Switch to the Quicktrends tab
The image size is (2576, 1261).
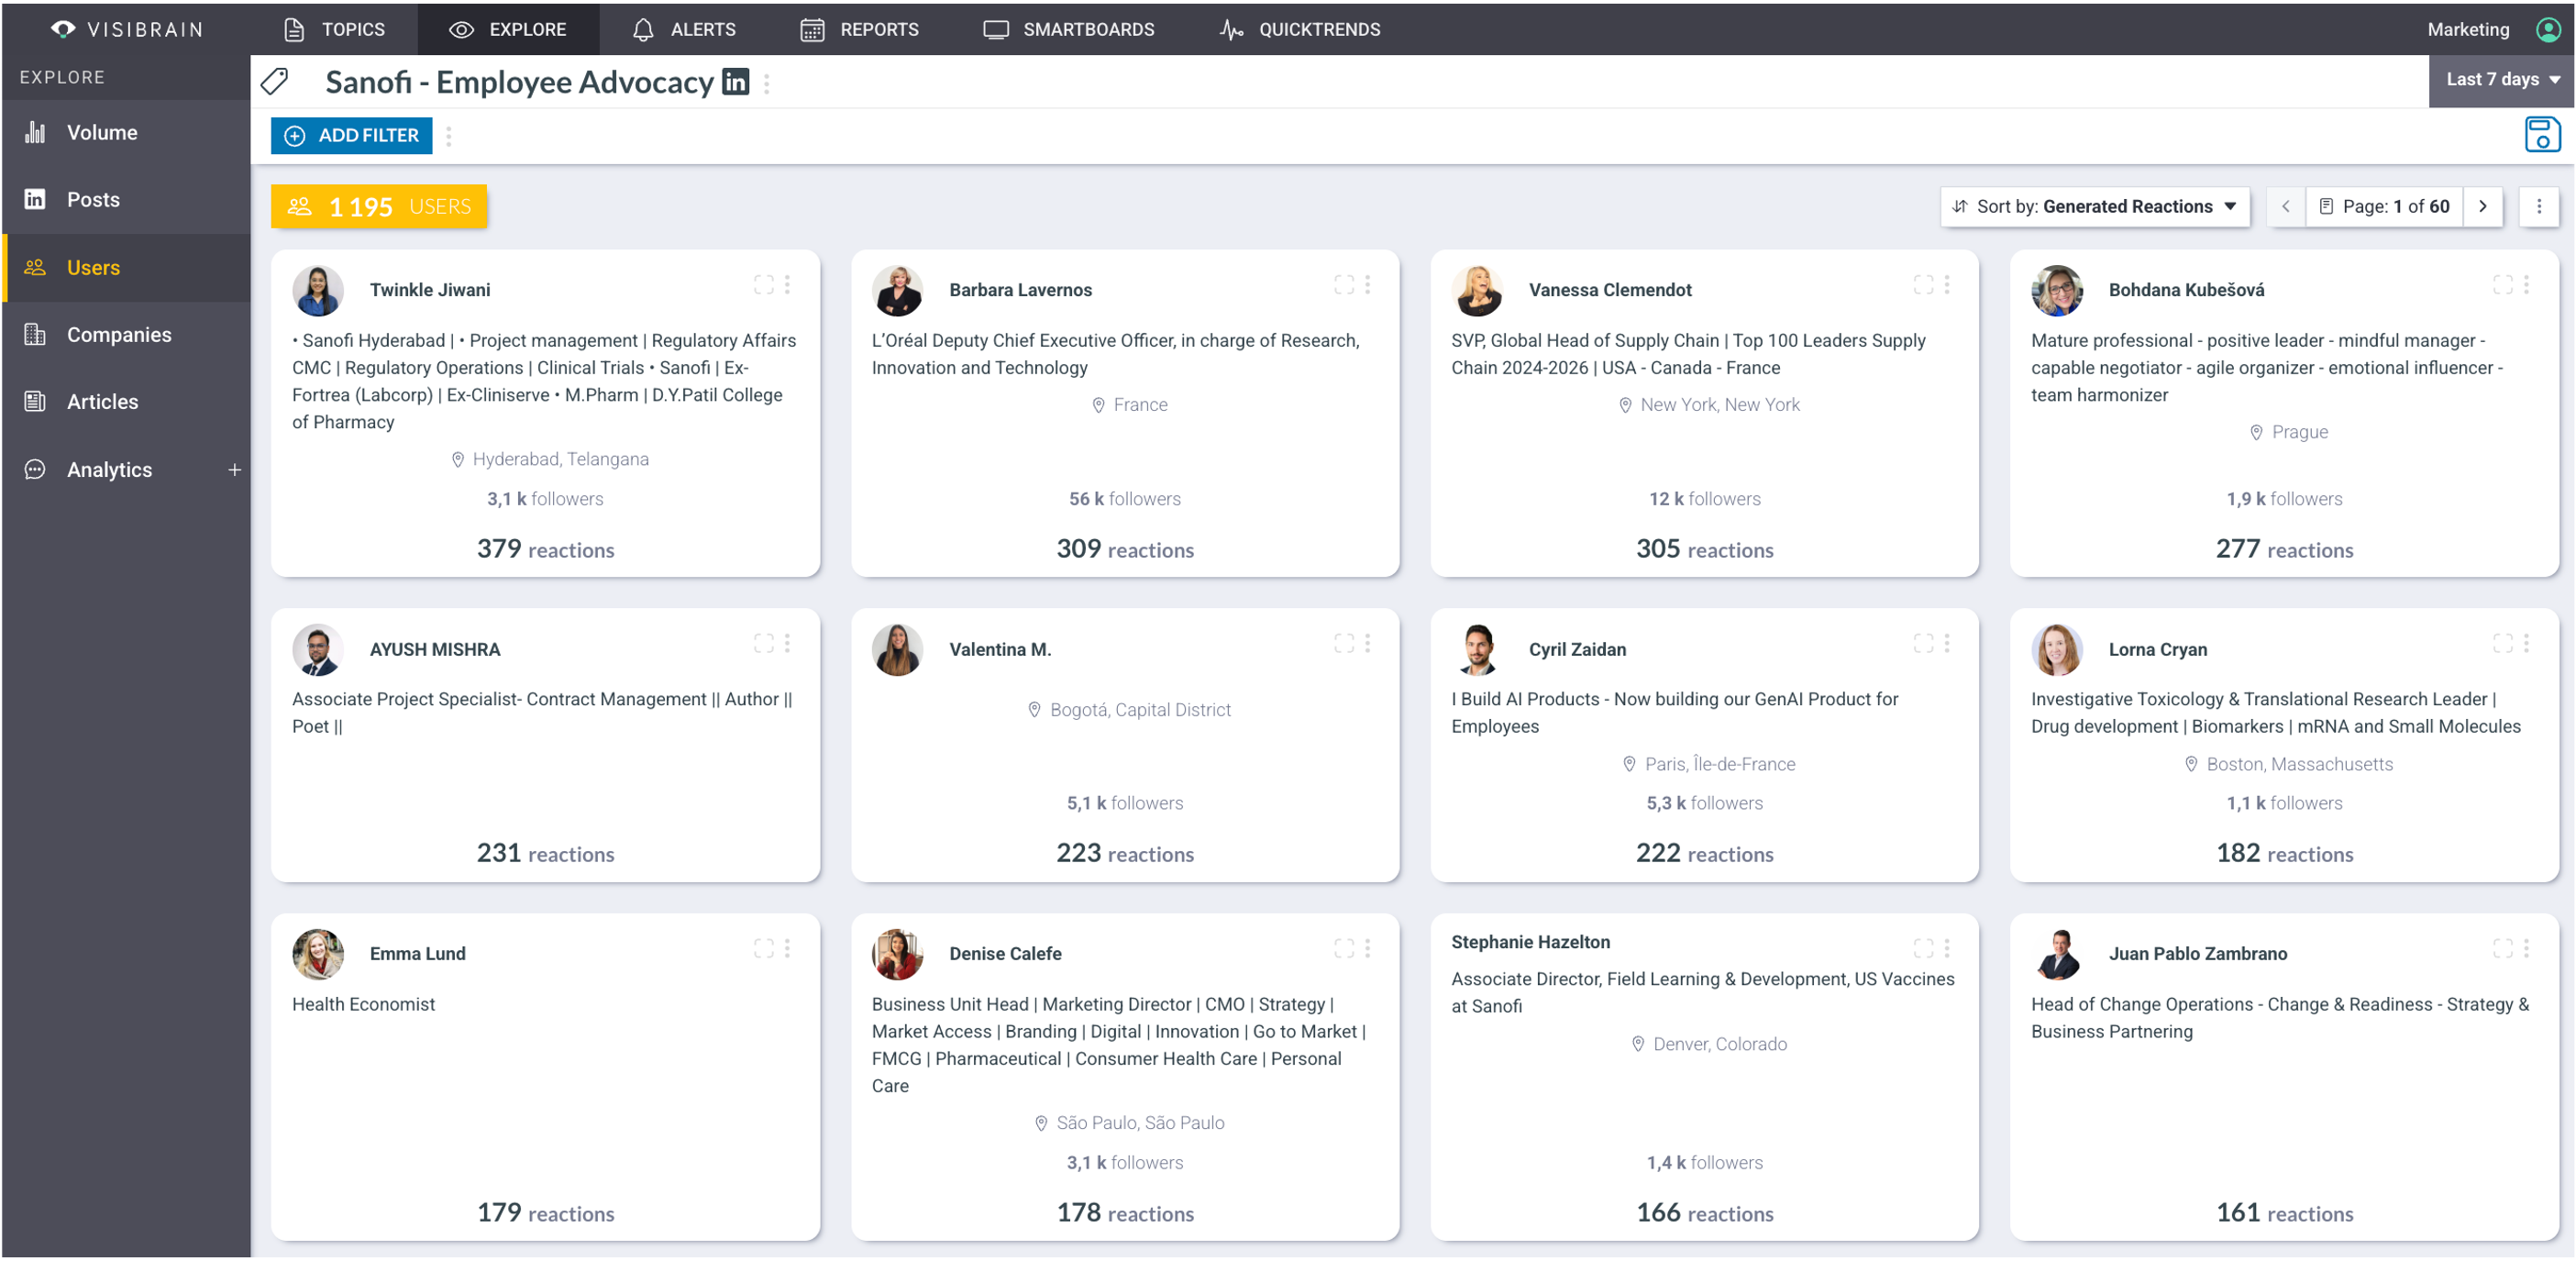click(x=1300, y=29)
